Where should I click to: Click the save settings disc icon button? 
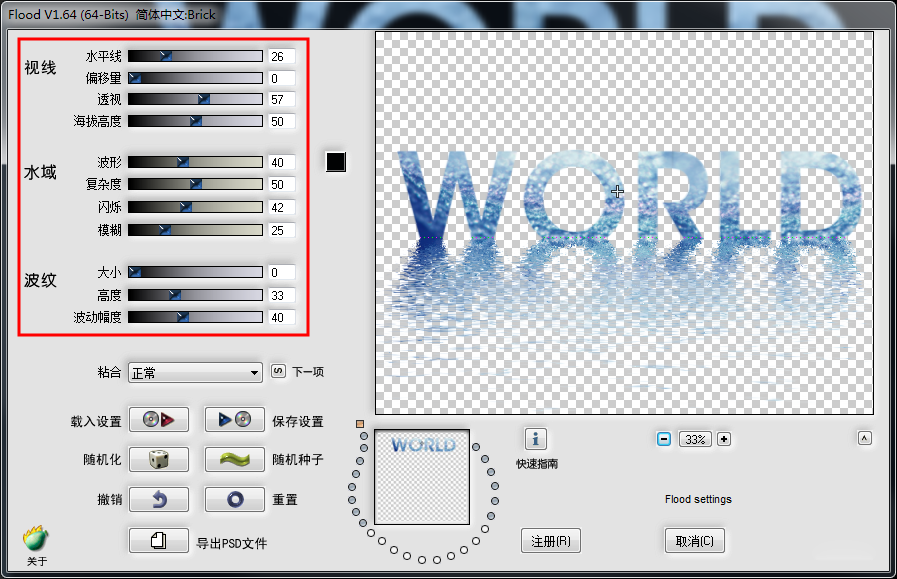[235, 420]
